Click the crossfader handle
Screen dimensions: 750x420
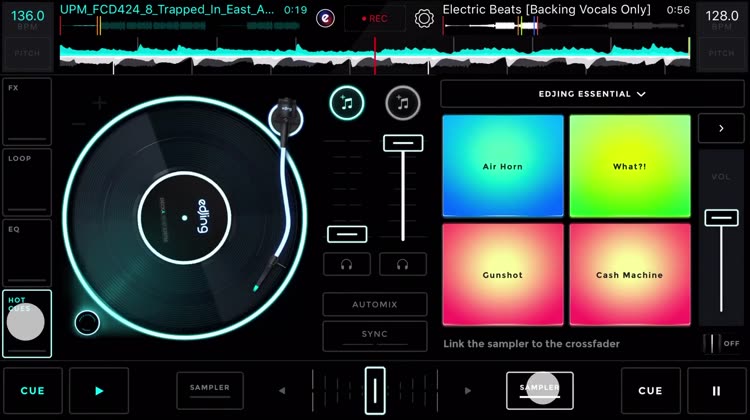(x=375, y=390)
